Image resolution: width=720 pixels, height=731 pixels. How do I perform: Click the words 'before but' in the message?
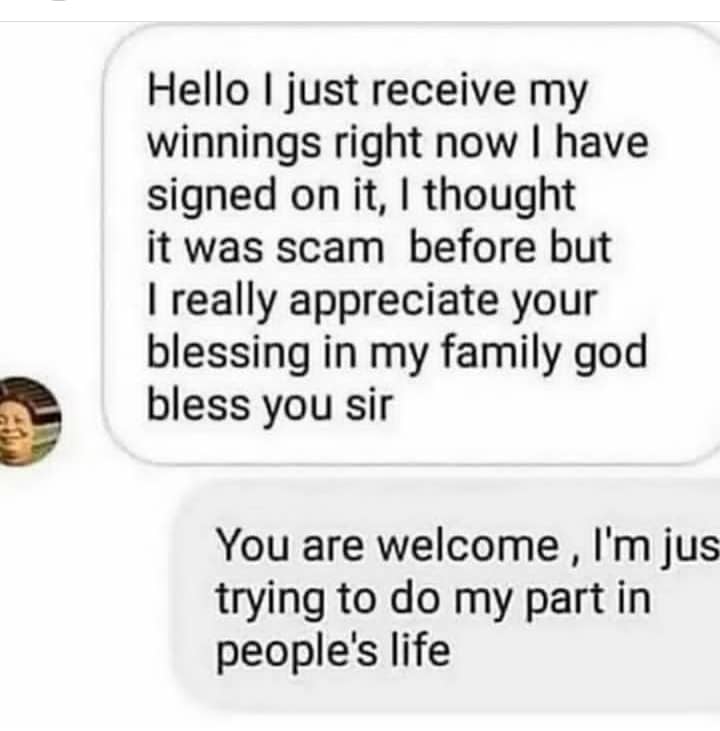point(510,247)
